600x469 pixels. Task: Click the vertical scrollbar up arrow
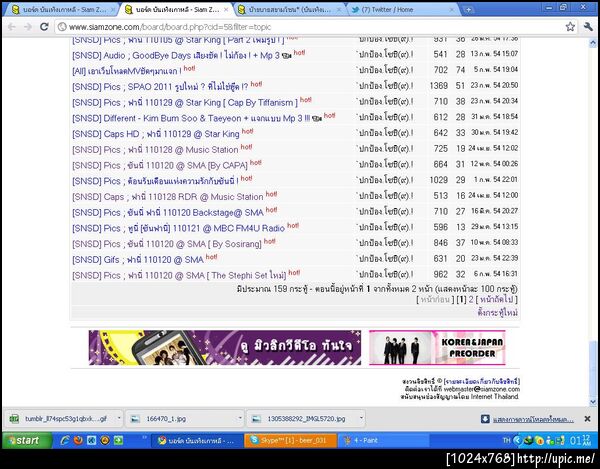[593, 42]
